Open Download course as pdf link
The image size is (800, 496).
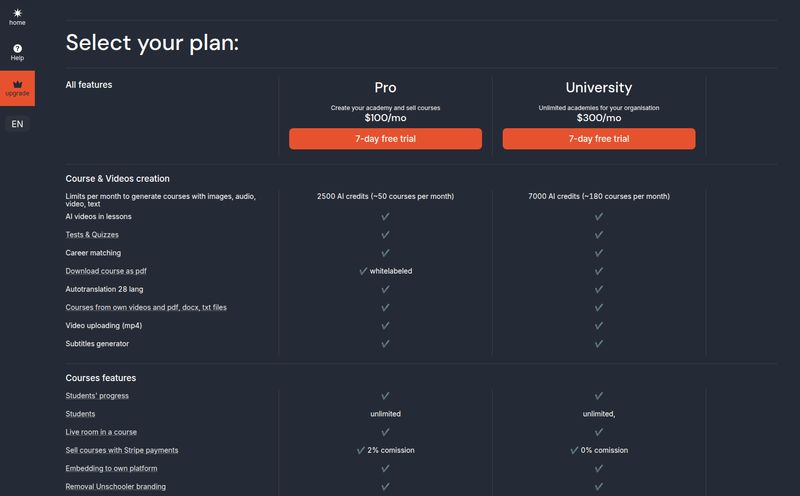coord(106,271)
